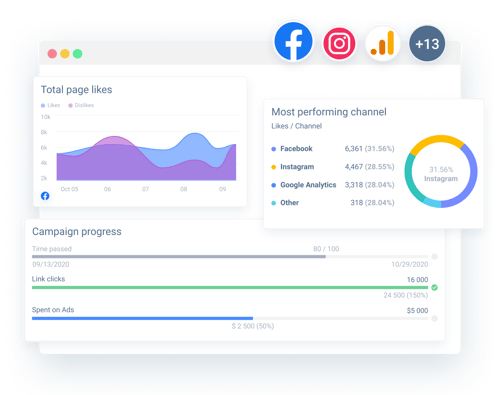500x395 pixels.
Task: Click the teal segment of the donut chart
Action: pyautogui.click(x=411, y=180)
